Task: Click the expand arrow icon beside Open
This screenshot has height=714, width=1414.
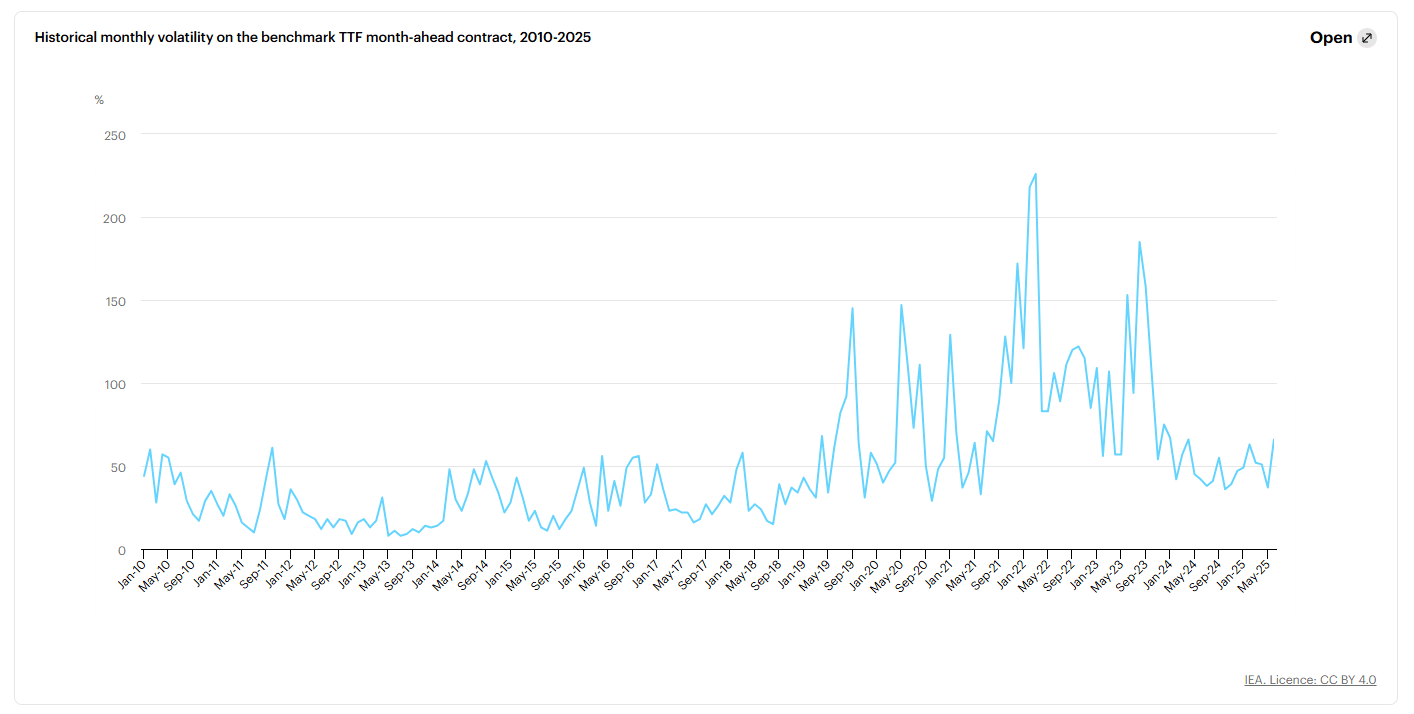Action: [1366, 37]
